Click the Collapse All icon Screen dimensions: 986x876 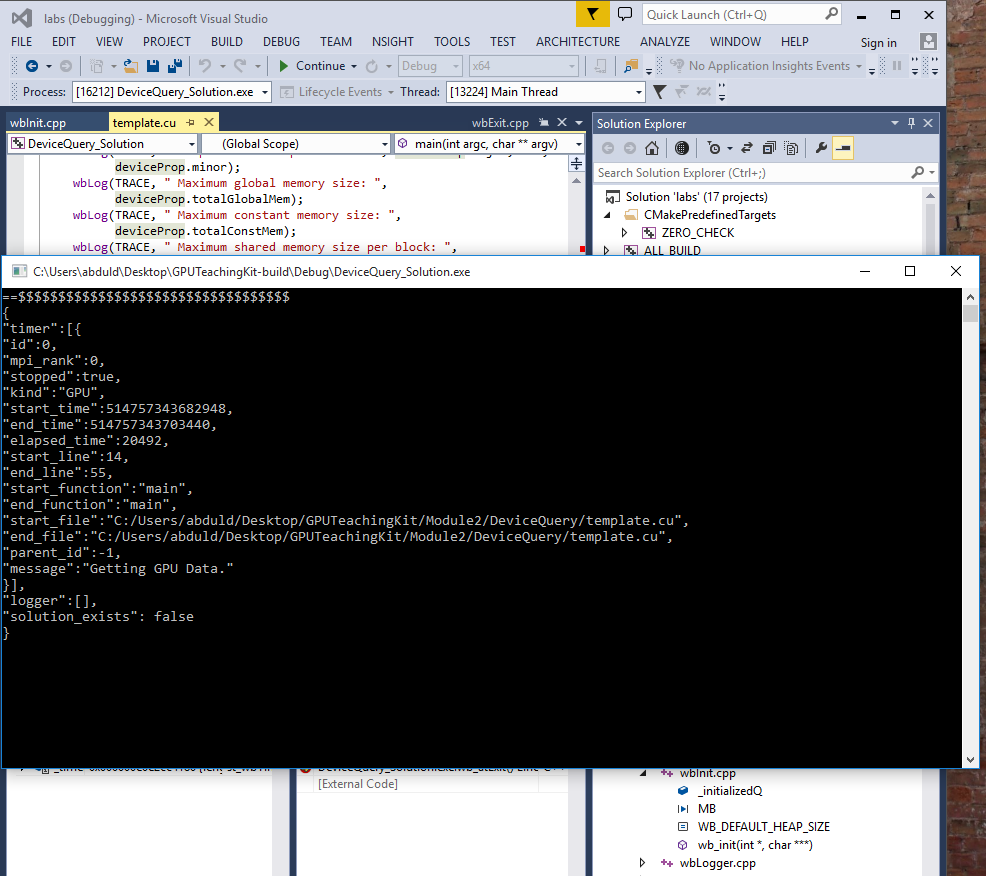click(x=768, y=148)
